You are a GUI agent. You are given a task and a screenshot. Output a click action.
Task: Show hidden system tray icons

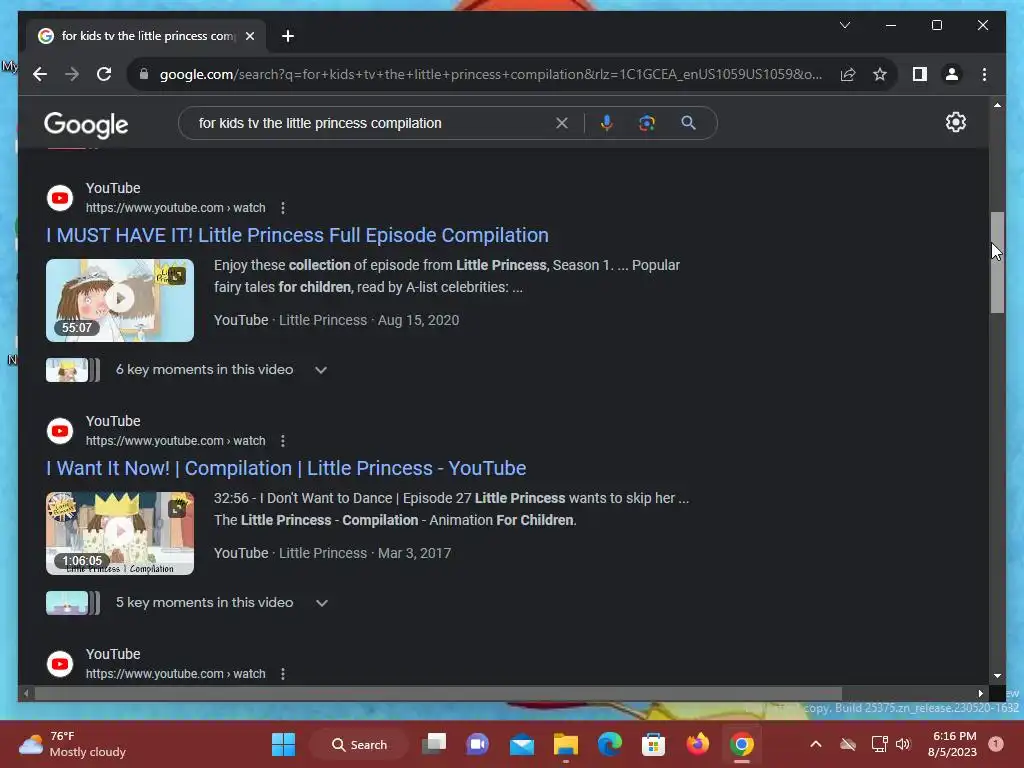tap(816, 744)
